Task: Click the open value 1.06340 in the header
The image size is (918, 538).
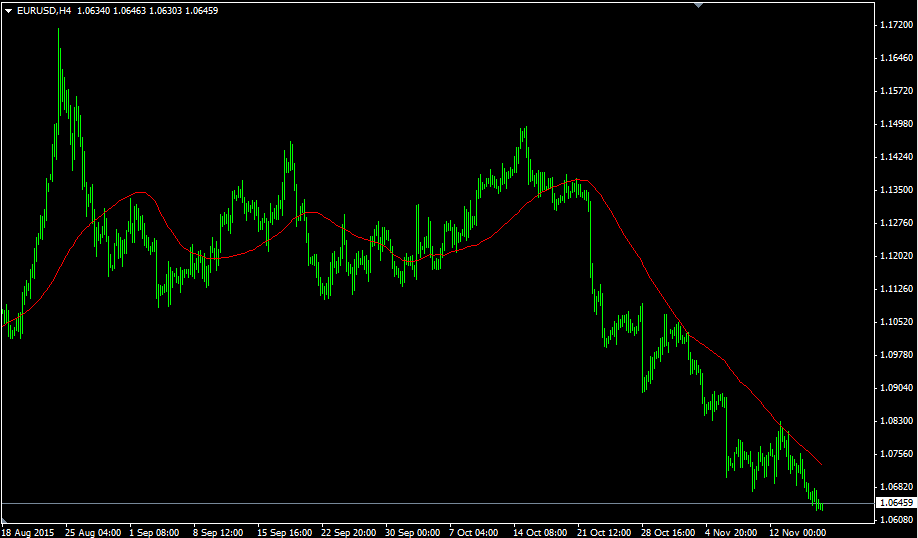Action: 93,11
